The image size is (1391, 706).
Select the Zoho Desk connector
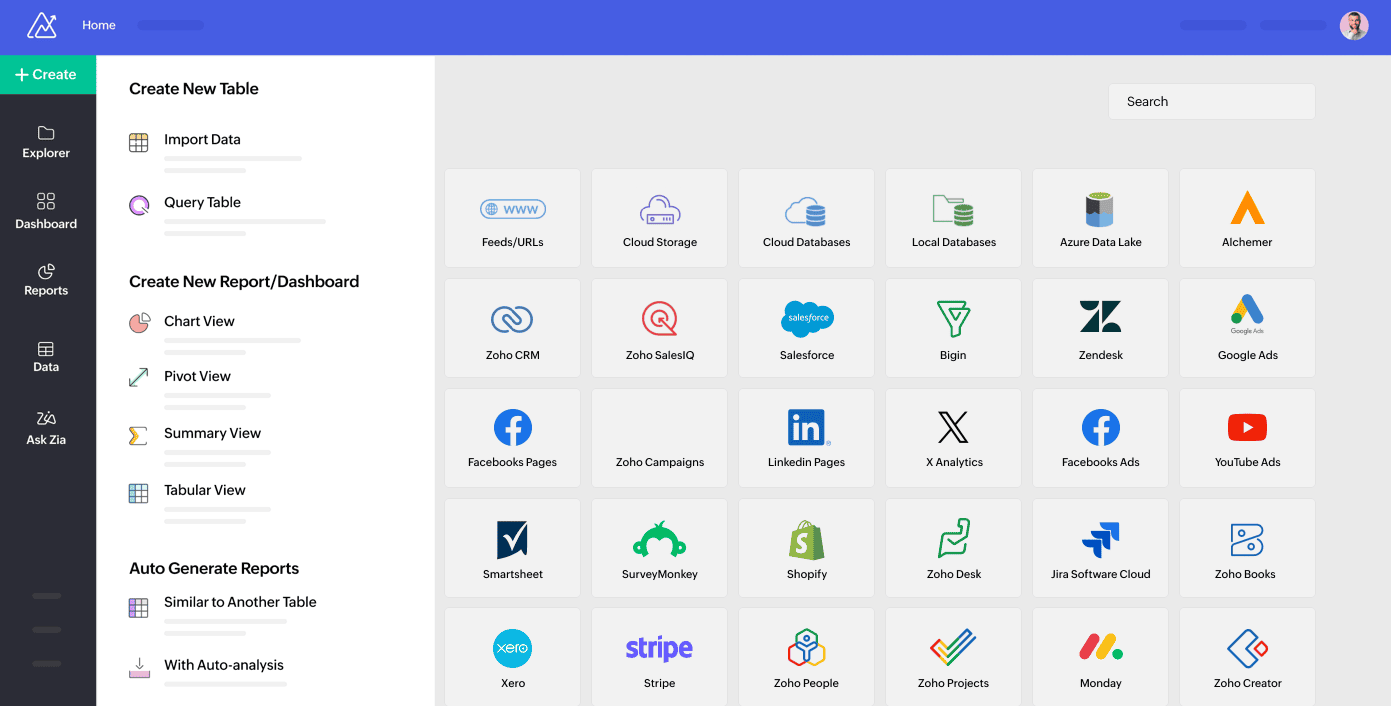click(x=953, y=548)
